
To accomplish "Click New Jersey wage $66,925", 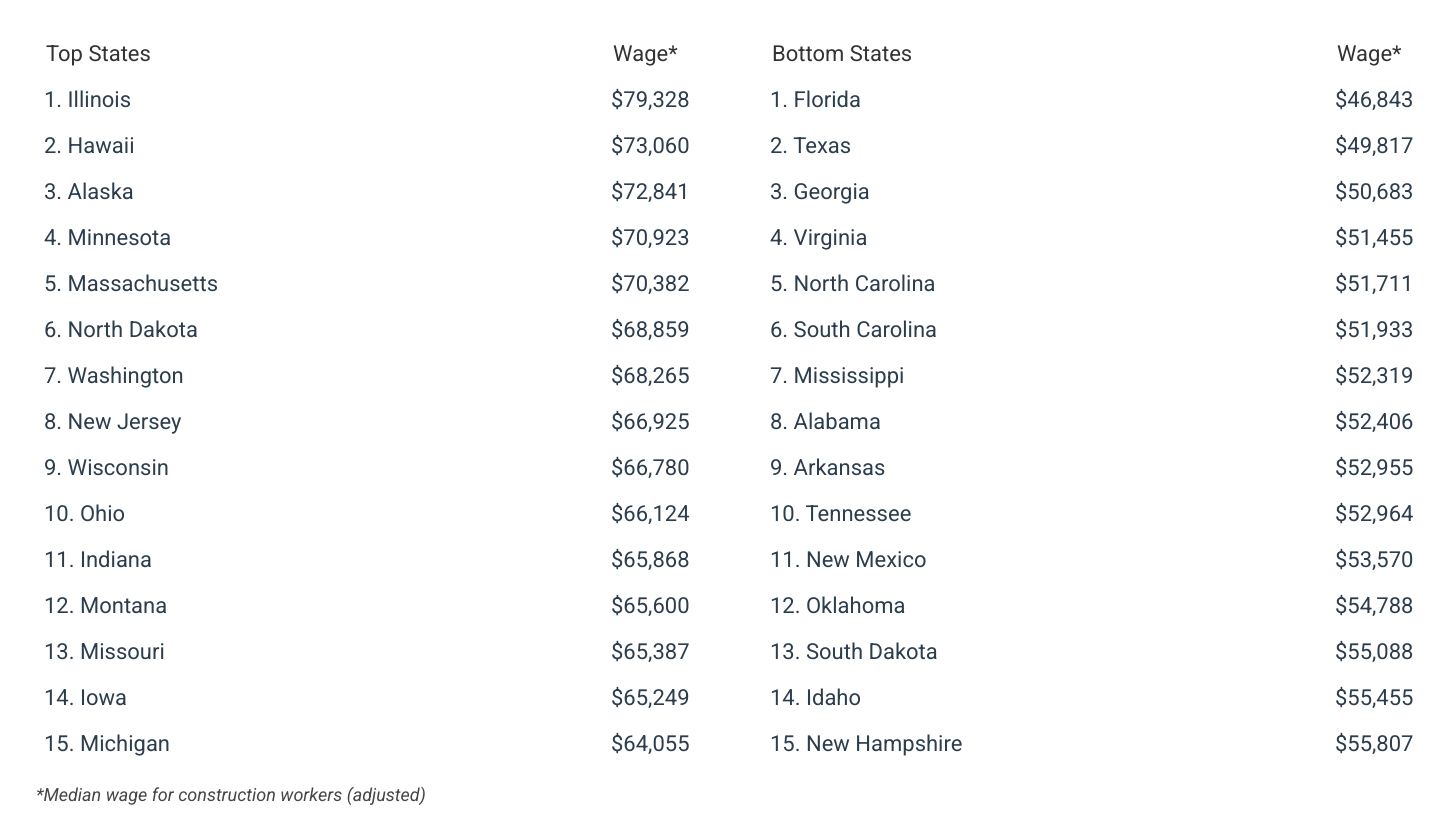I will [650, 422].
